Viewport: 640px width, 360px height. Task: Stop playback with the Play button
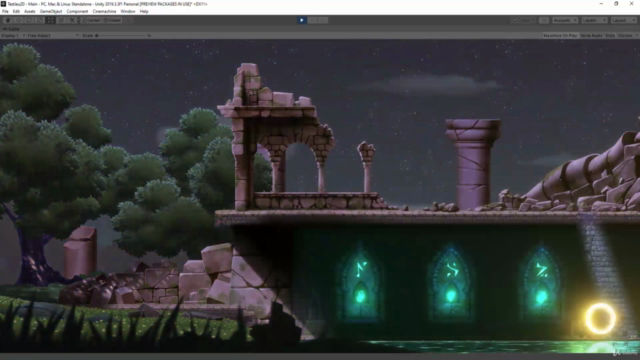302,20
